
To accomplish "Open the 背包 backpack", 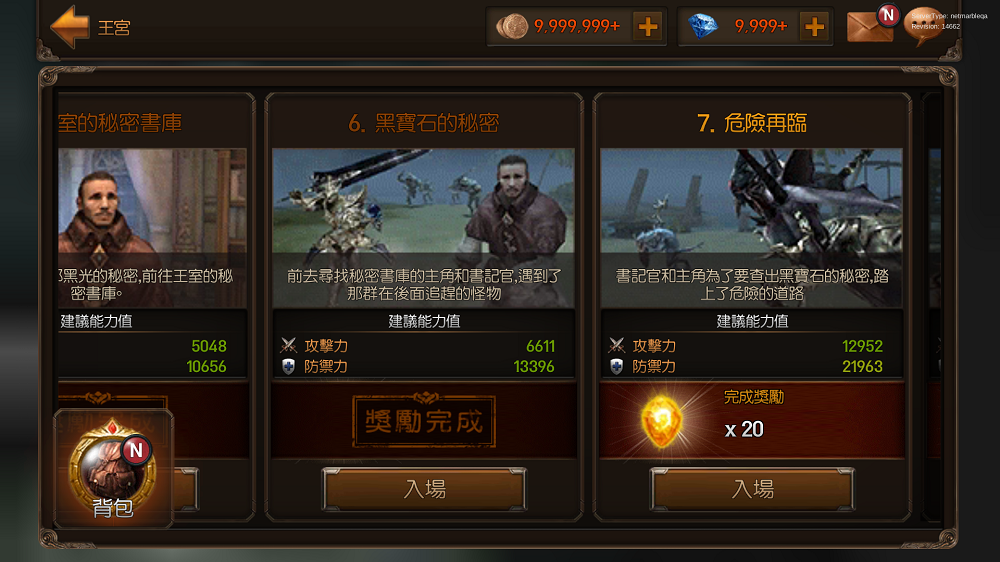I will 113,471.
